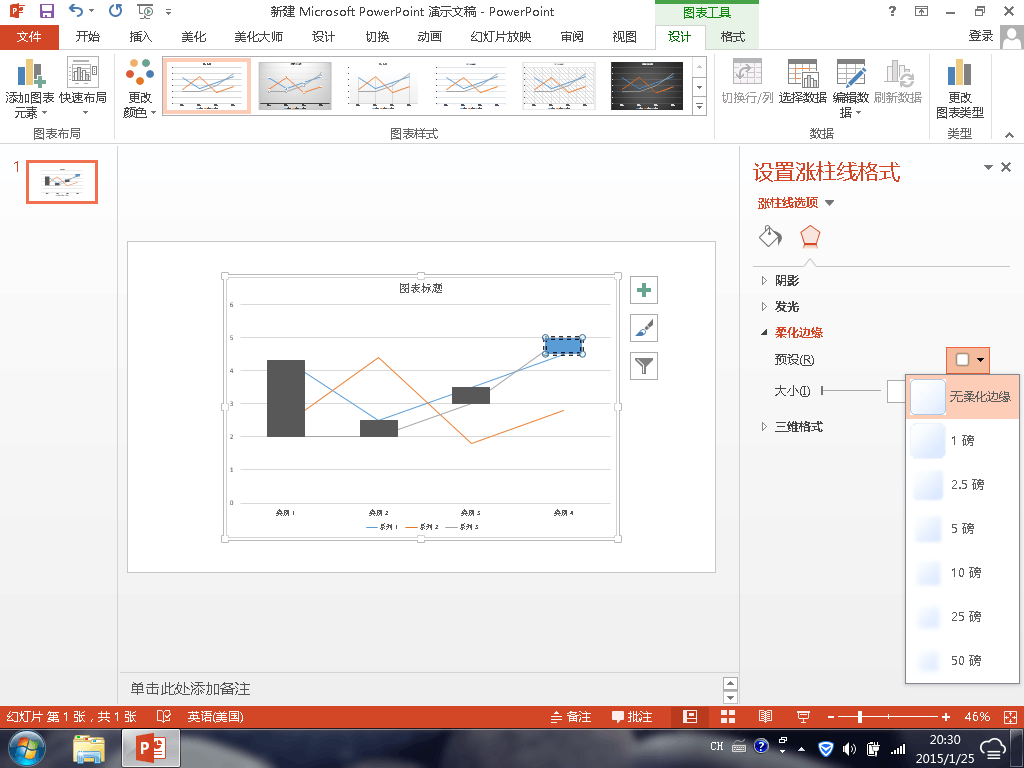1024x768 pixels.
Task: Select 无柔化边缘 (No Soft Edges) option
Action: 963,396
